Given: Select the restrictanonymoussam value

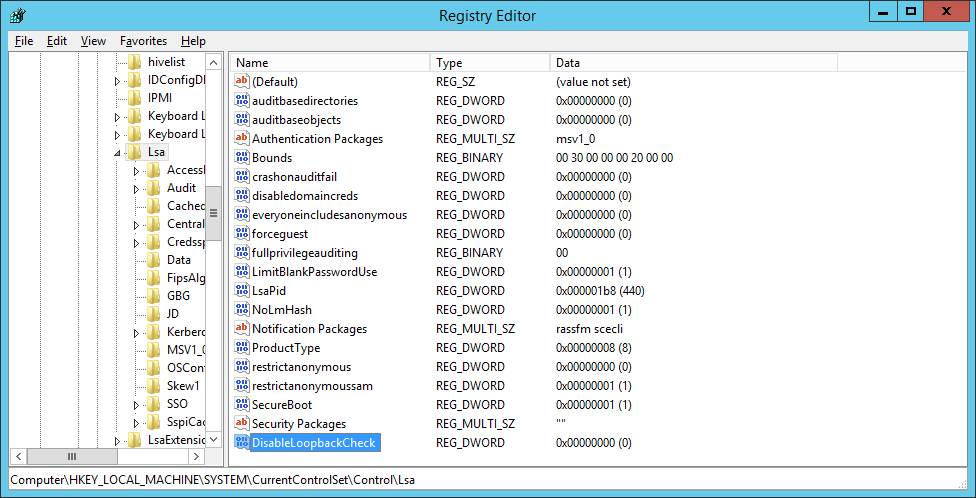Looking at the screenshot, I should [x=312, y=385].
